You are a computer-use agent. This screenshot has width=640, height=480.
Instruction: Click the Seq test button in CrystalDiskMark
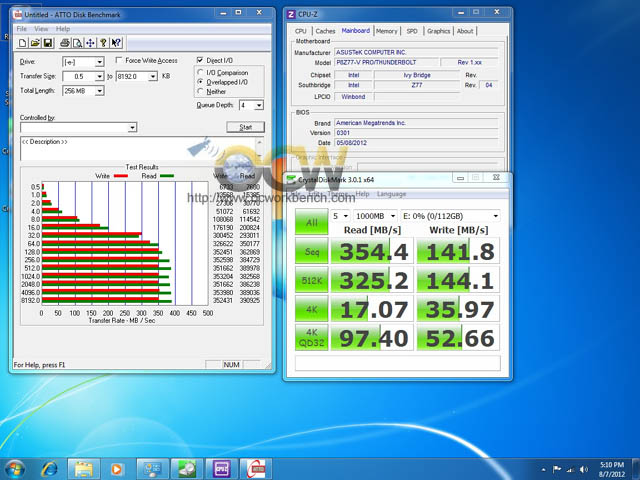[x=311, y=251]
